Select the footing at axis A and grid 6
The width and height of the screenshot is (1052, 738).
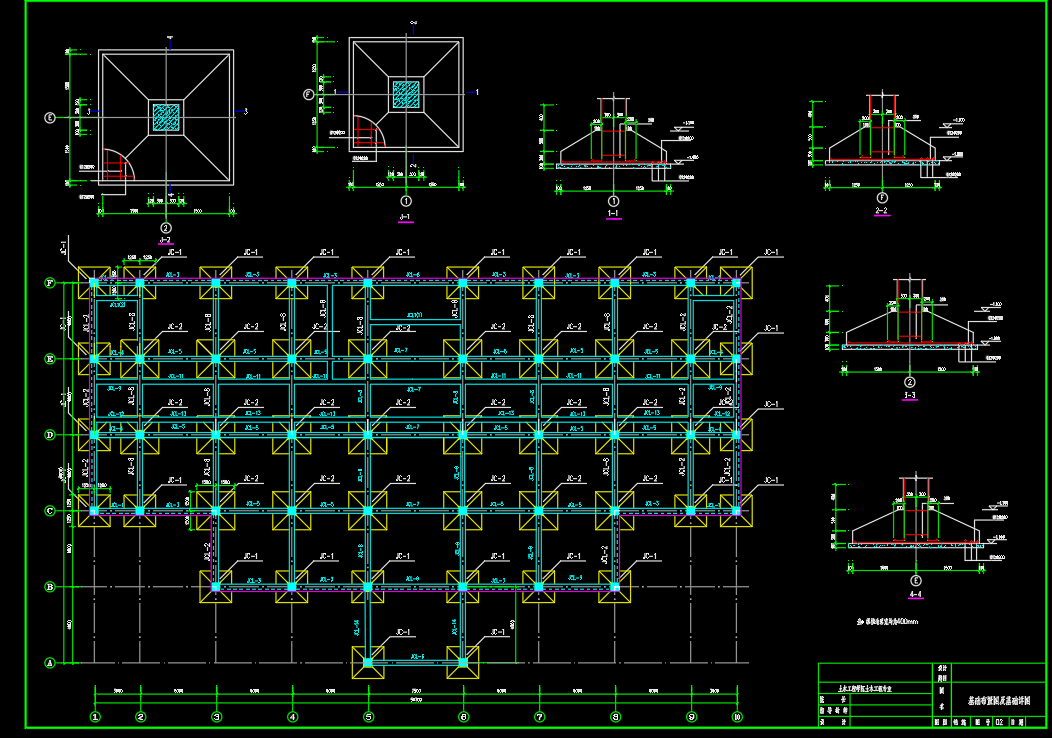click(463, 661)
